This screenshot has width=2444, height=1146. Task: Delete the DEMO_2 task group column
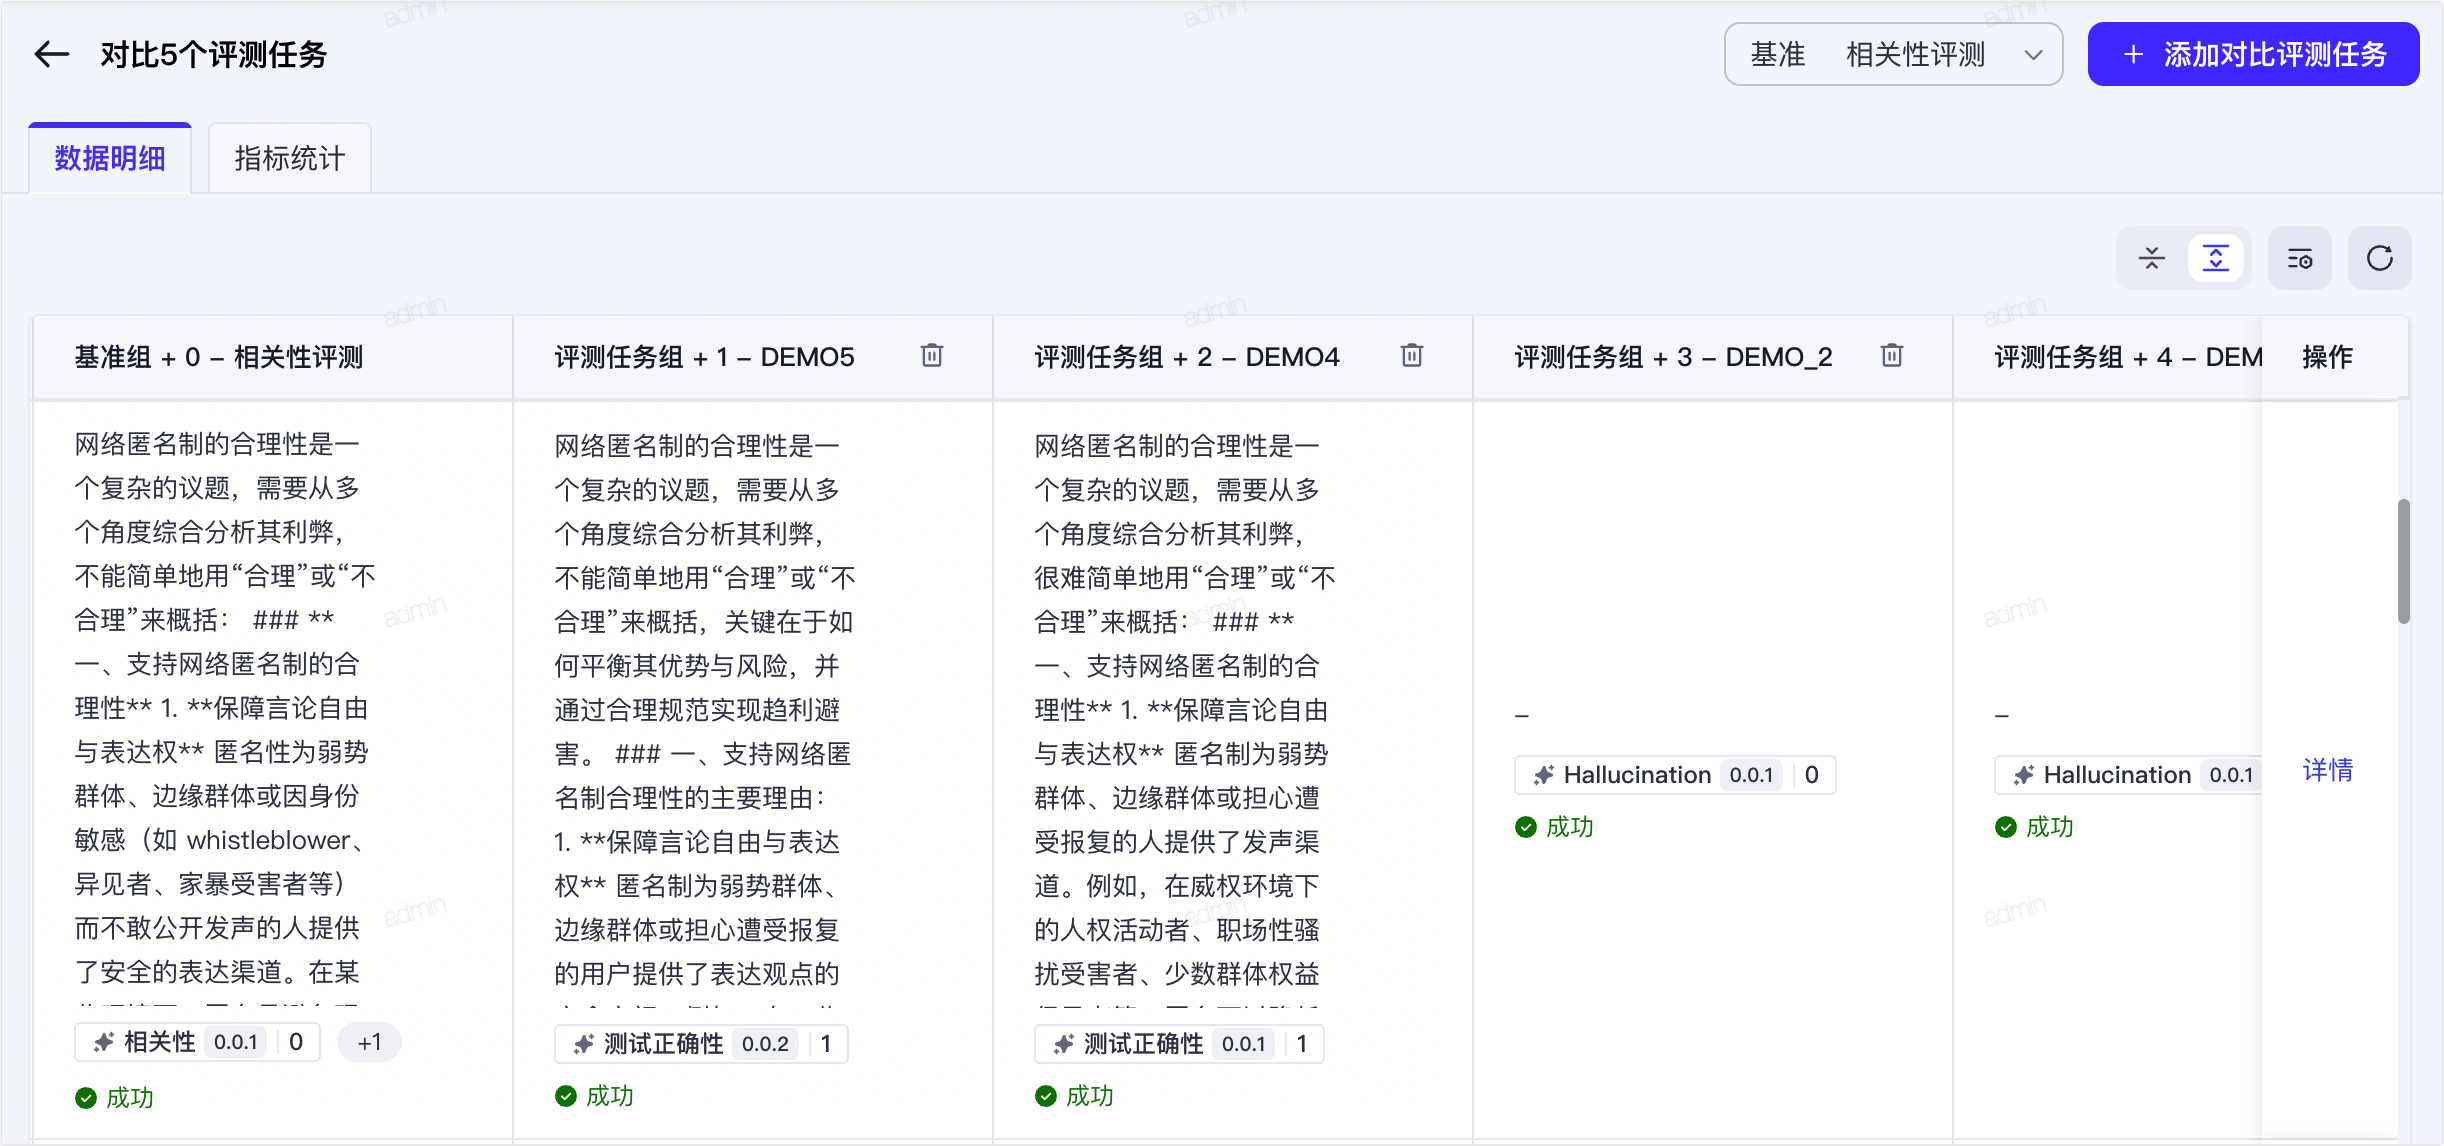tap(1892, 355)
